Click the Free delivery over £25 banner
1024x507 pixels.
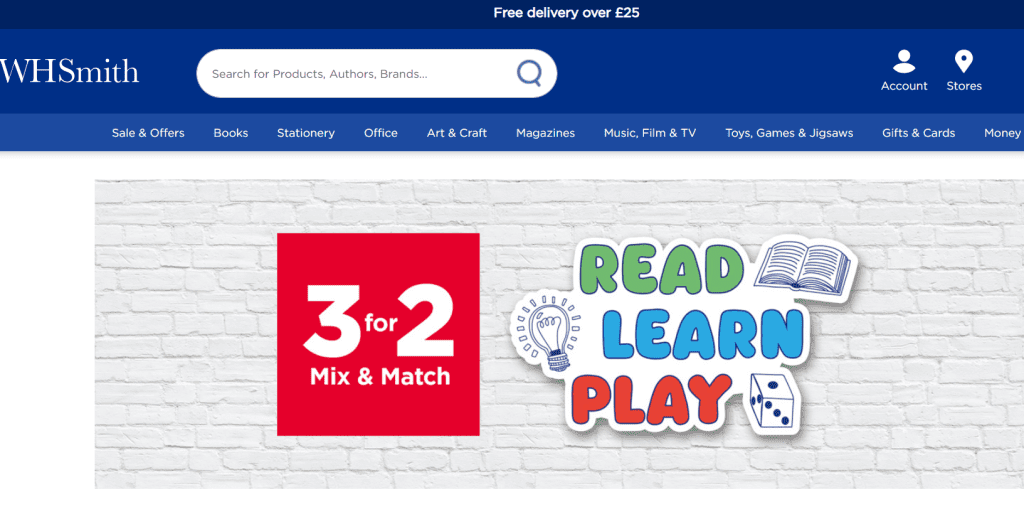pos(566,13)
